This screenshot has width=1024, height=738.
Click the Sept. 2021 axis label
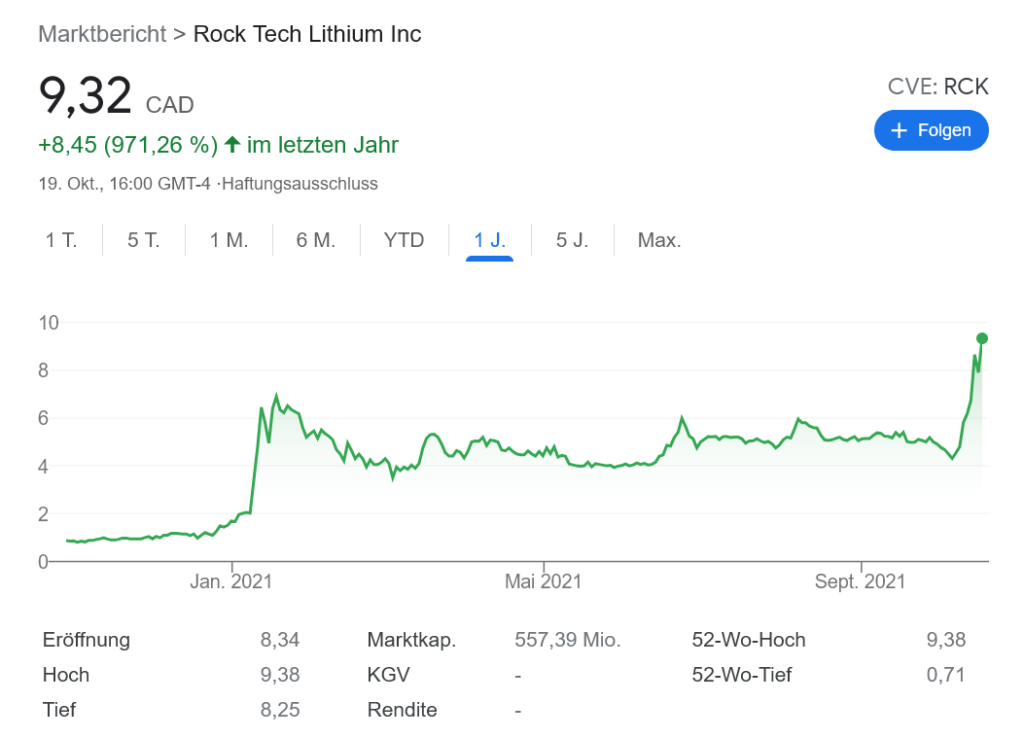click(x=862, y=581)
